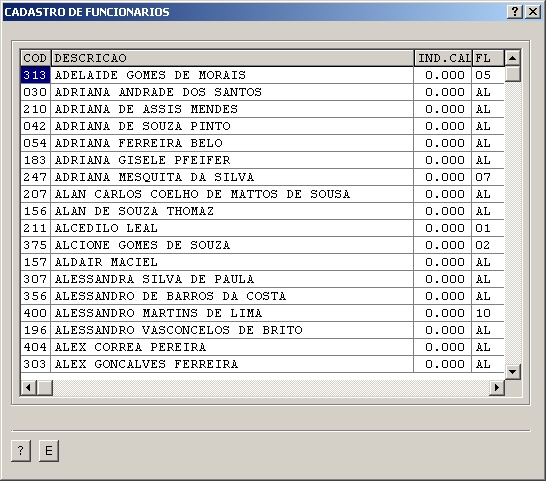Click the vertical scrollbar up arrow

pos(512,58)
